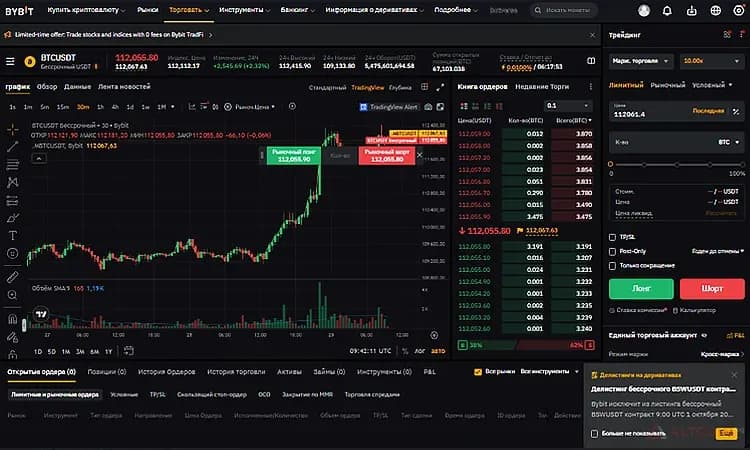The height and width of the screenshot is (450, 750).
Task: Switch to the Недавние Торги tab
Action: pos(542,87)
